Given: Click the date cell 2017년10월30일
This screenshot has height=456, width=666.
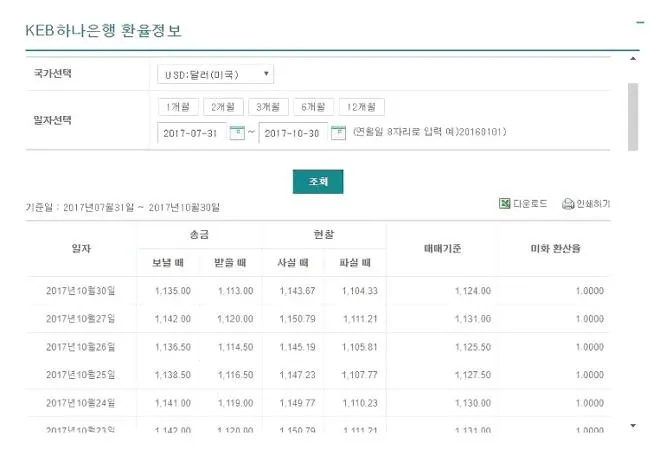Looking at the screenshot, I should click(81, 291).
